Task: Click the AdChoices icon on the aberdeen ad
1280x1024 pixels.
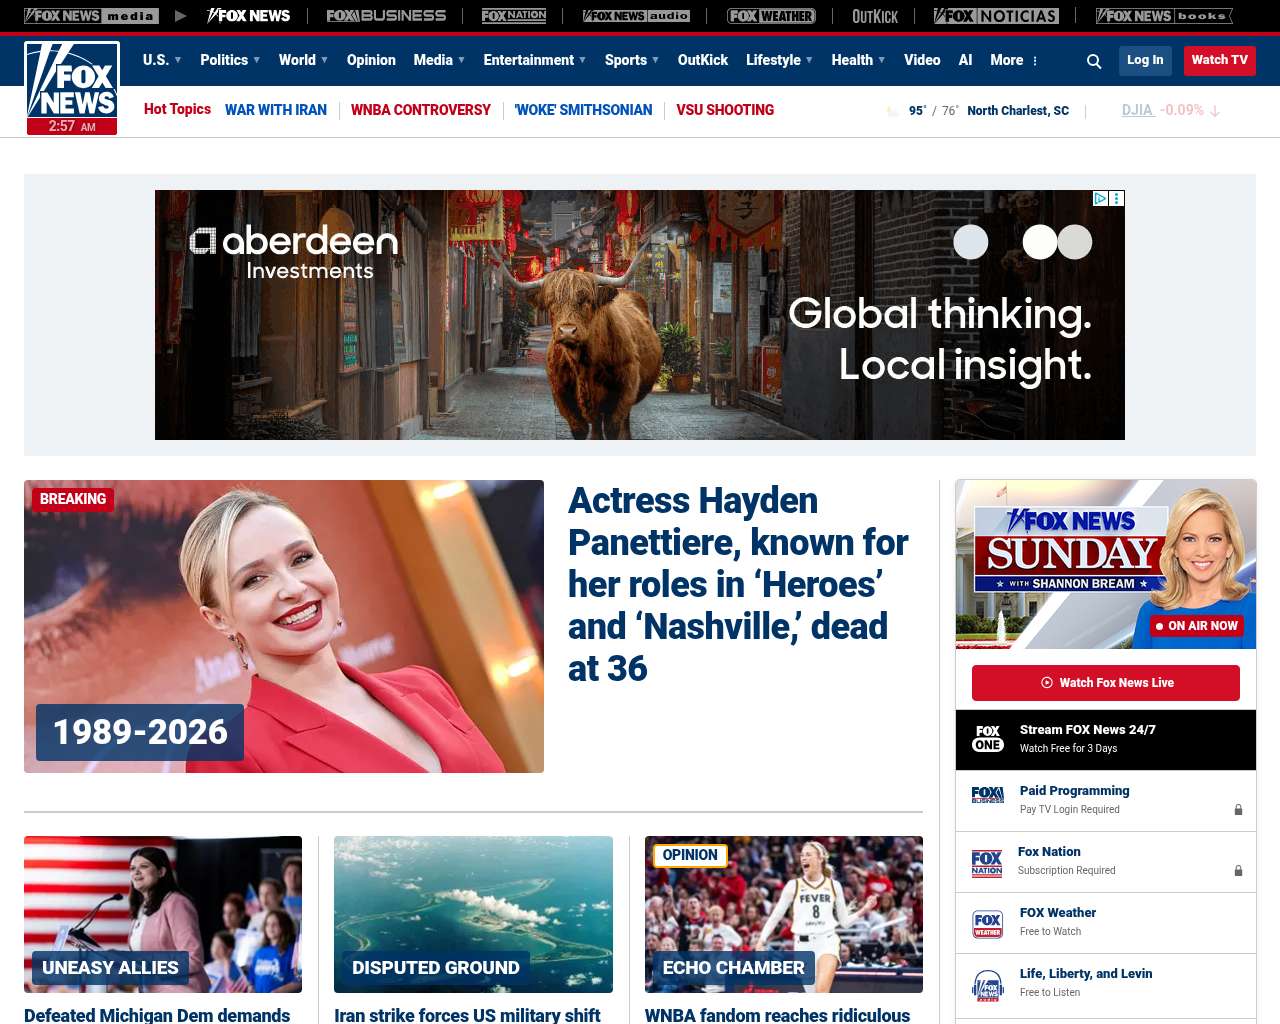Action: (1100, 198)
